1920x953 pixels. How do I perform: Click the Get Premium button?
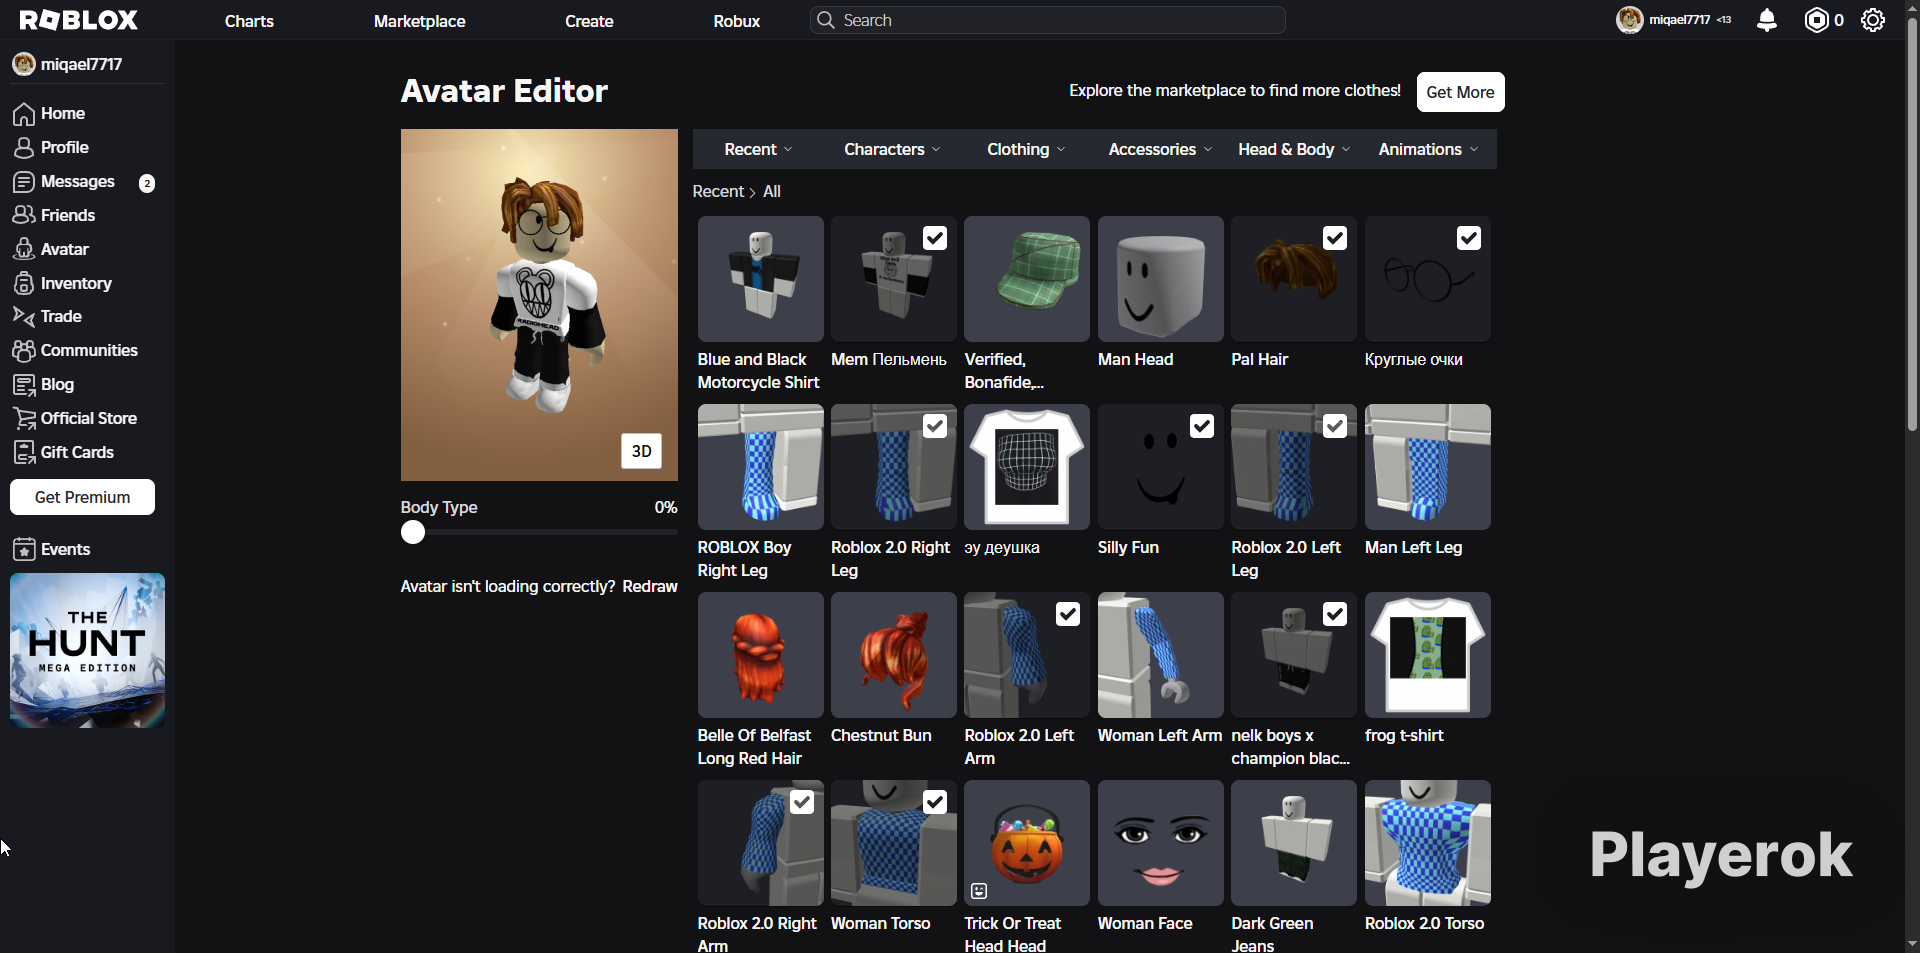point(82,497)
